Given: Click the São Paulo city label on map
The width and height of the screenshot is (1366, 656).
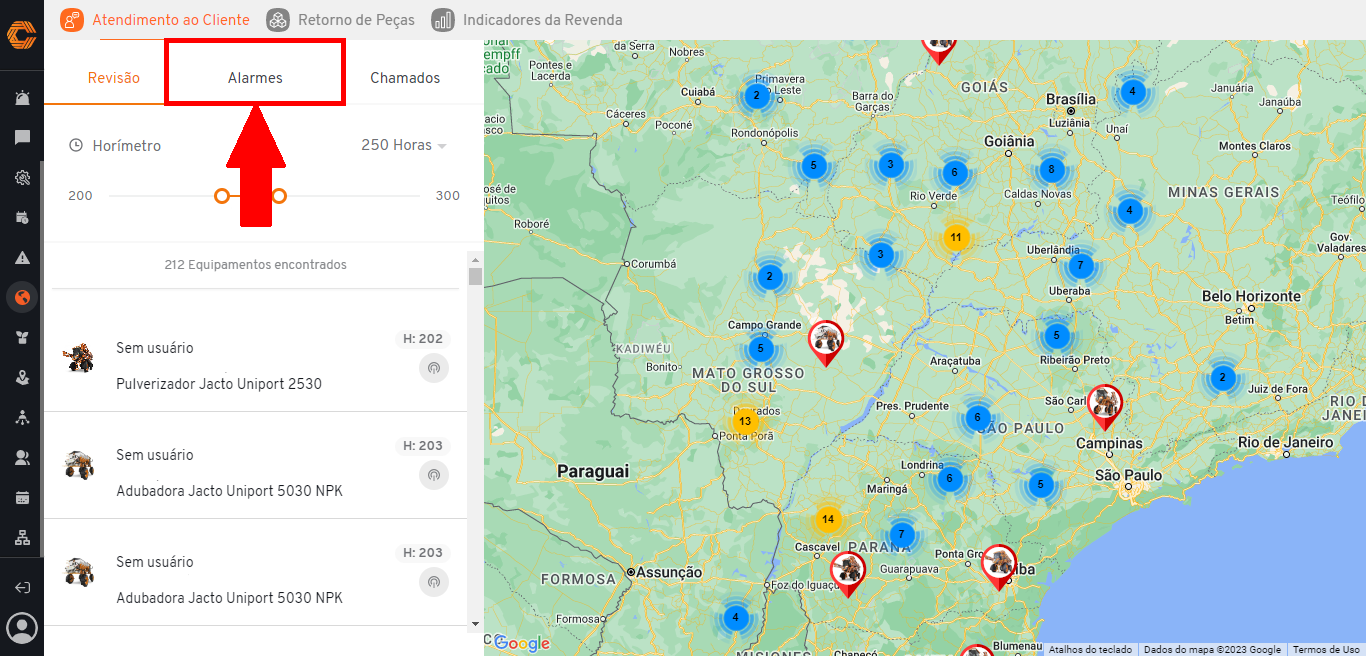Looking at the screenshot, I should (x=1129, y=475).
